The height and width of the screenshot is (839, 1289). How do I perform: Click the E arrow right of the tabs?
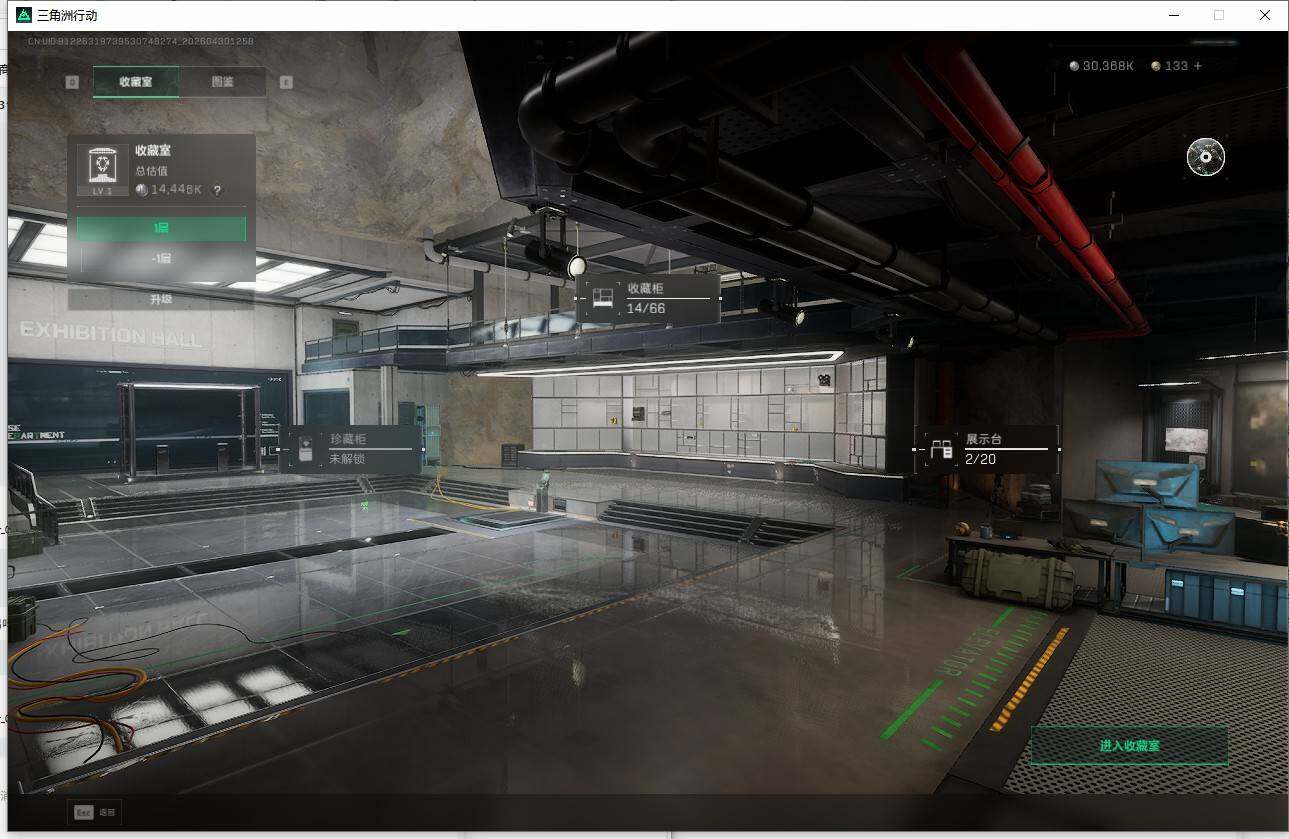(288, 82)
